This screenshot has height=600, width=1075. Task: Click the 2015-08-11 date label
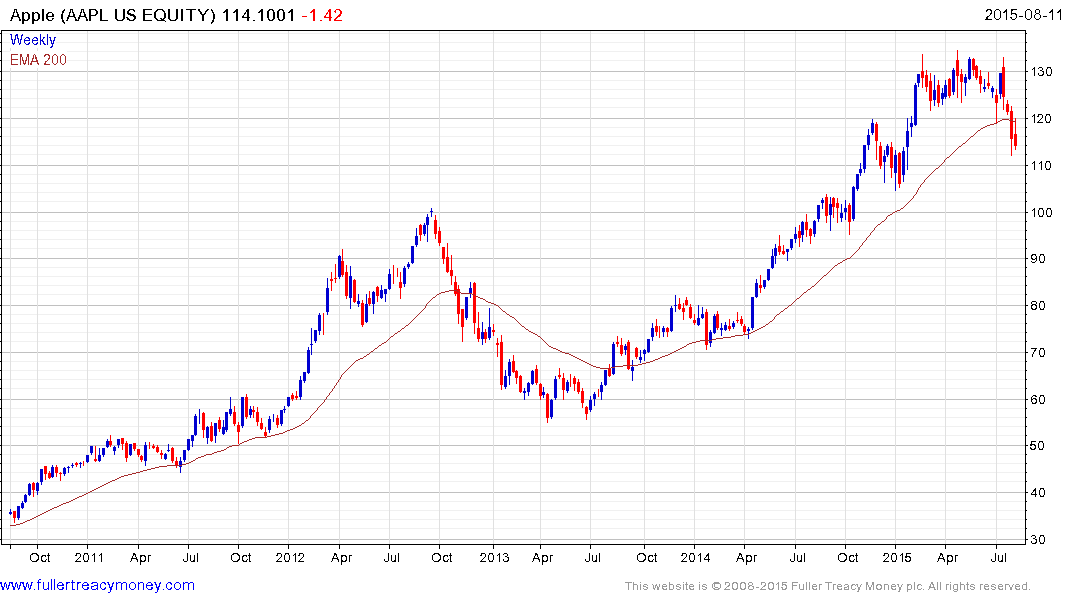(x=1023, y=14)
